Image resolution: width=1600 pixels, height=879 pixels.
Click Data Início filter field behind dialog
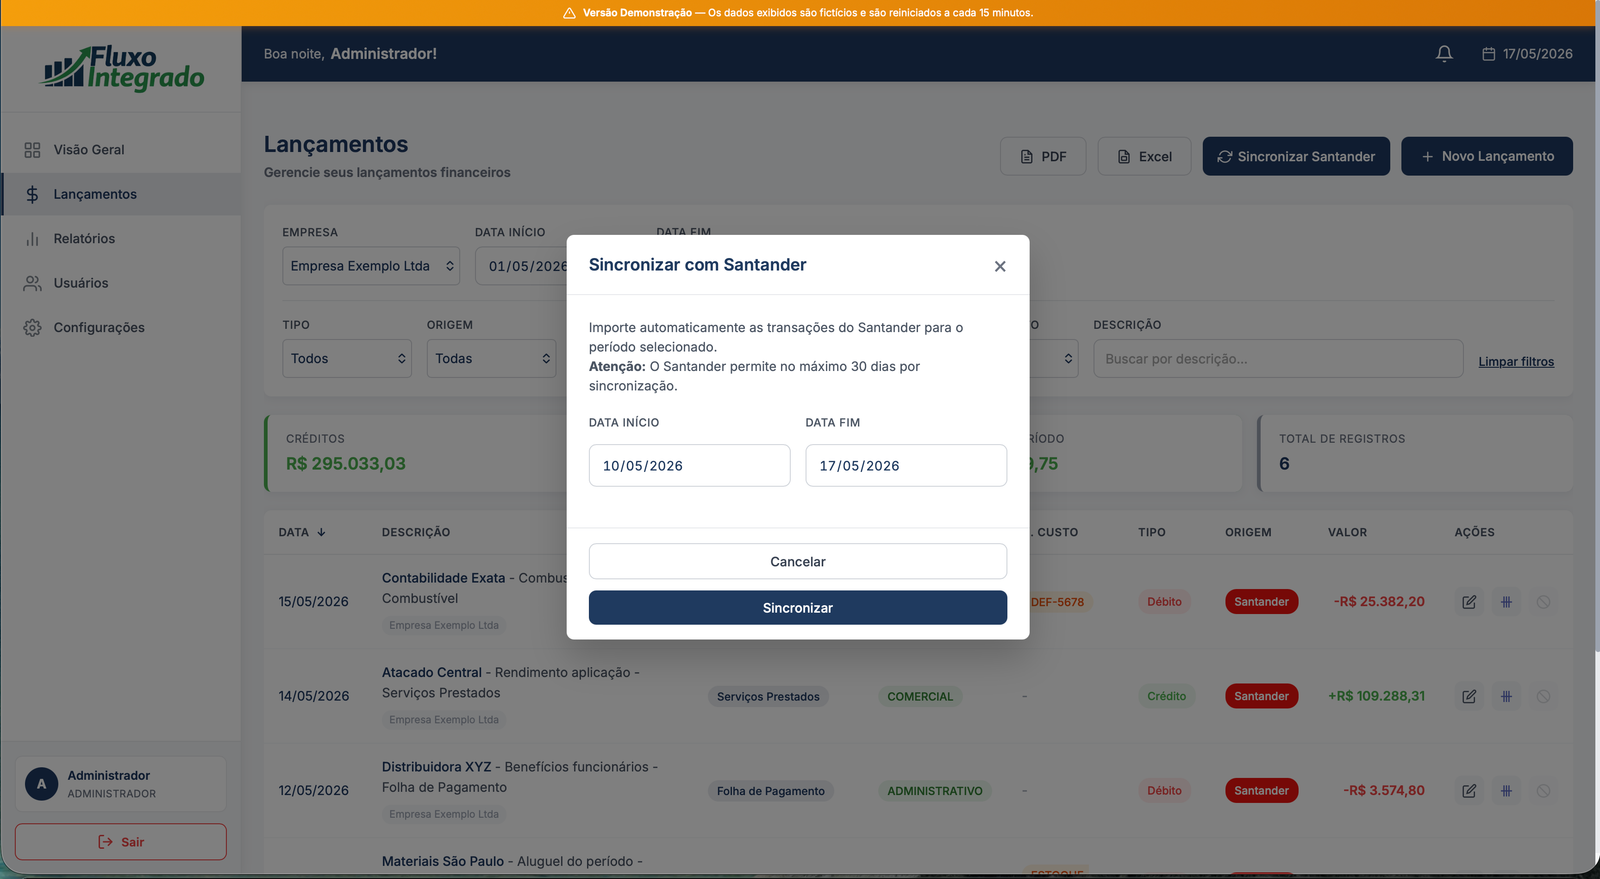click(x=521, y=266)
